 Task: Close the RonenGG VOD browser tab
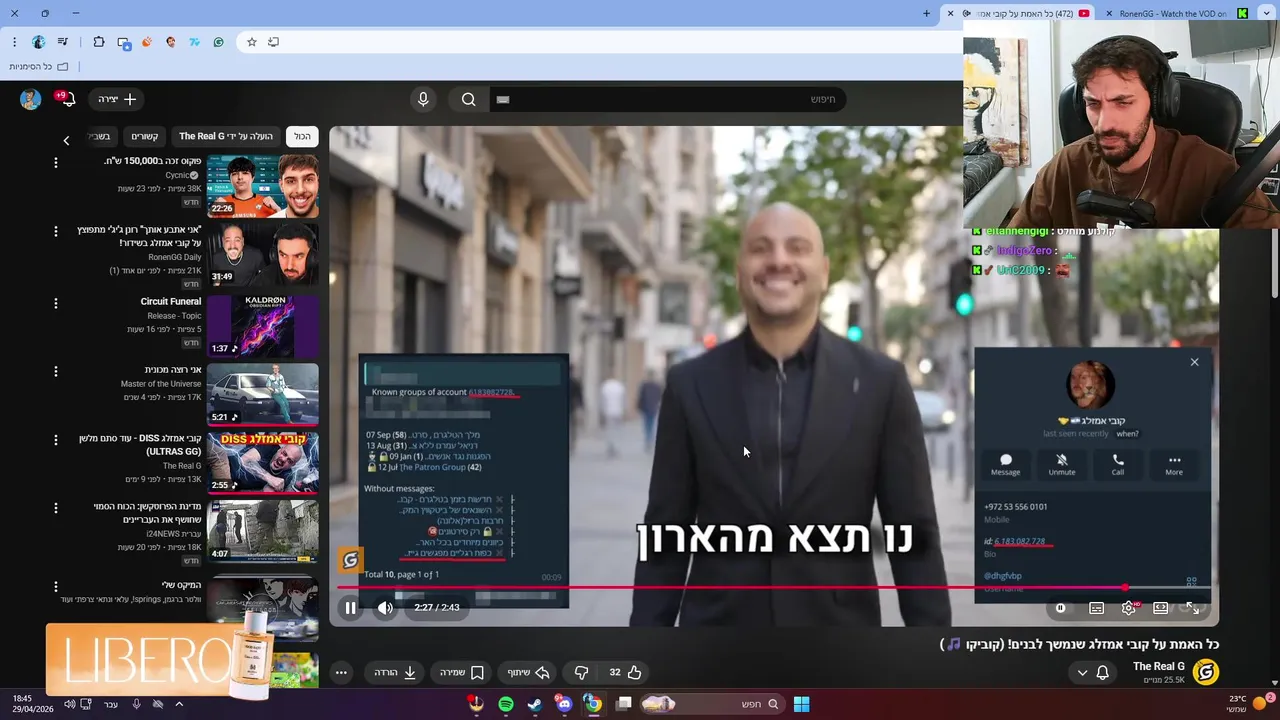pyautogui.click(x=1108, y=13)
